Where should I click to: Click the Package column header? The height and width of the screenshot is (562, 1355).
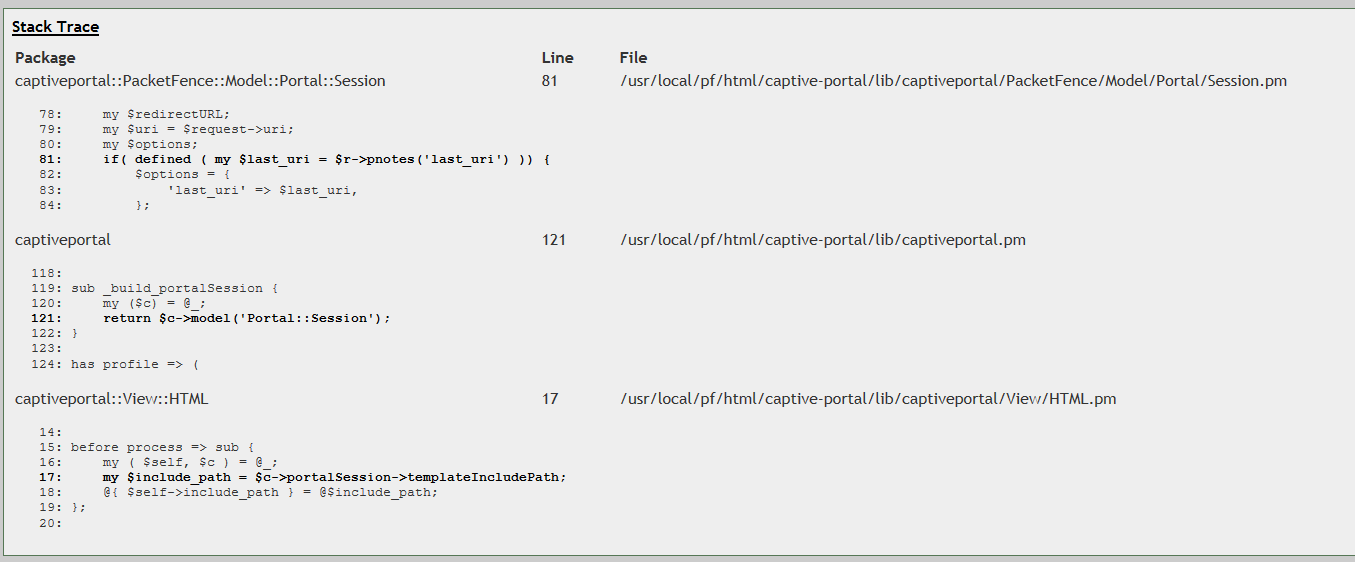(x=45, y=58)
